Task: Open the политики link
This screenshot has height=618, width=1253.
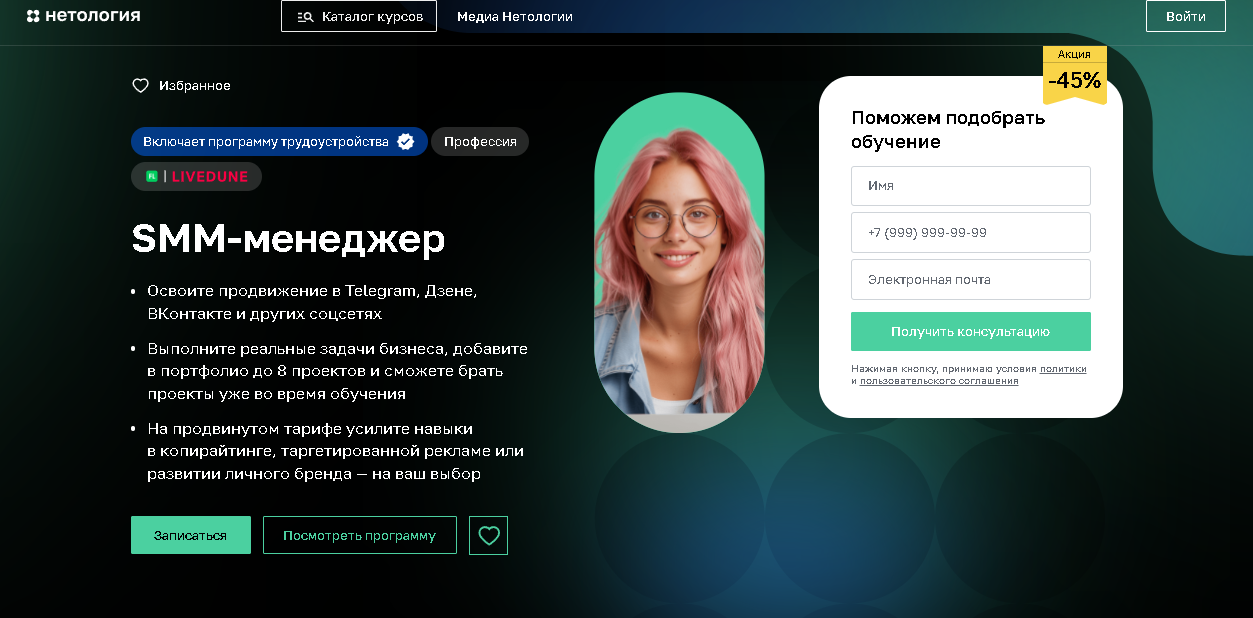Action: point(1063,369)
